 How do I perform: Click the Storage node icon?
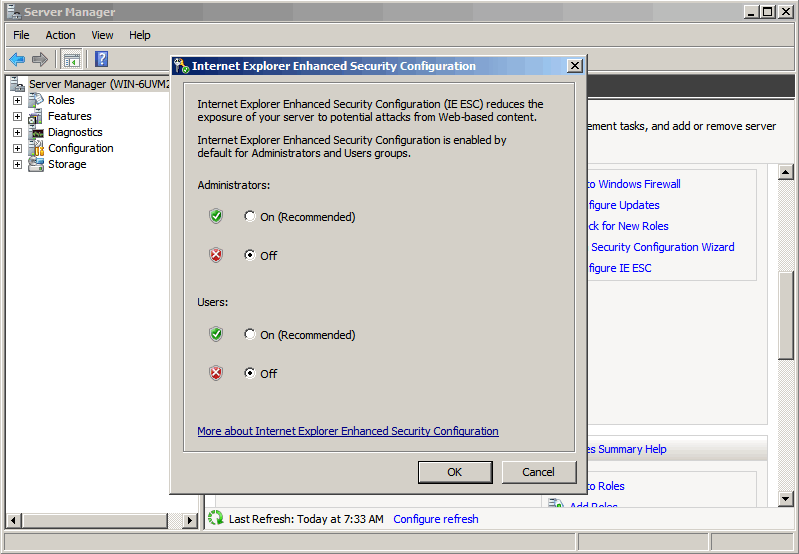36,164
